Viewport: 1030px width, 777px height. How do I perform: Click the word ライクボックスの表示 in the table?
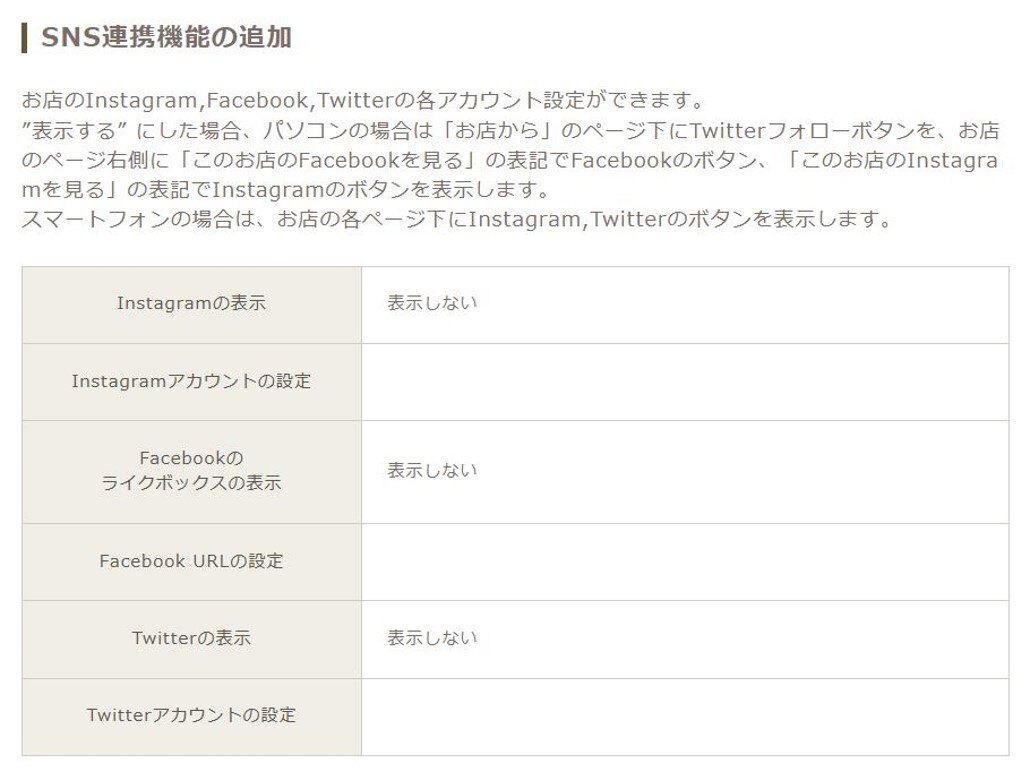191,483
